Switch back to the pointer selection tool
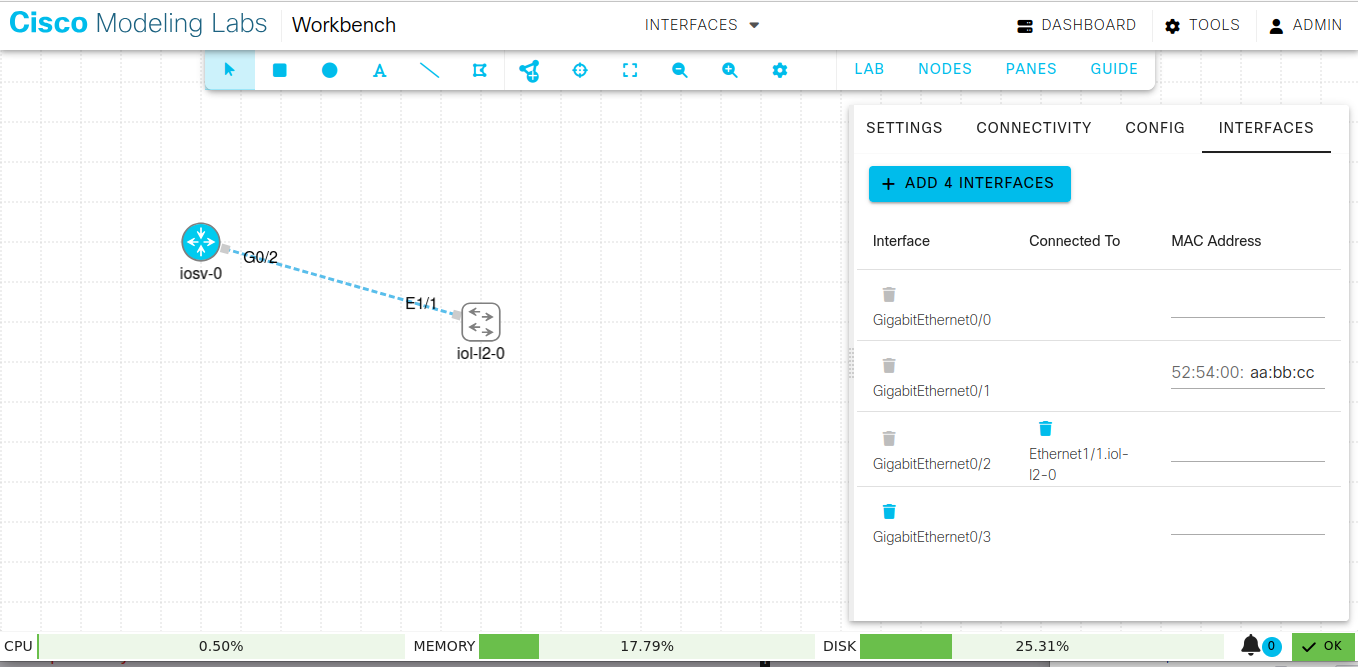The width and height of the screenshot is (1358, 667). (x=229, y=70)
